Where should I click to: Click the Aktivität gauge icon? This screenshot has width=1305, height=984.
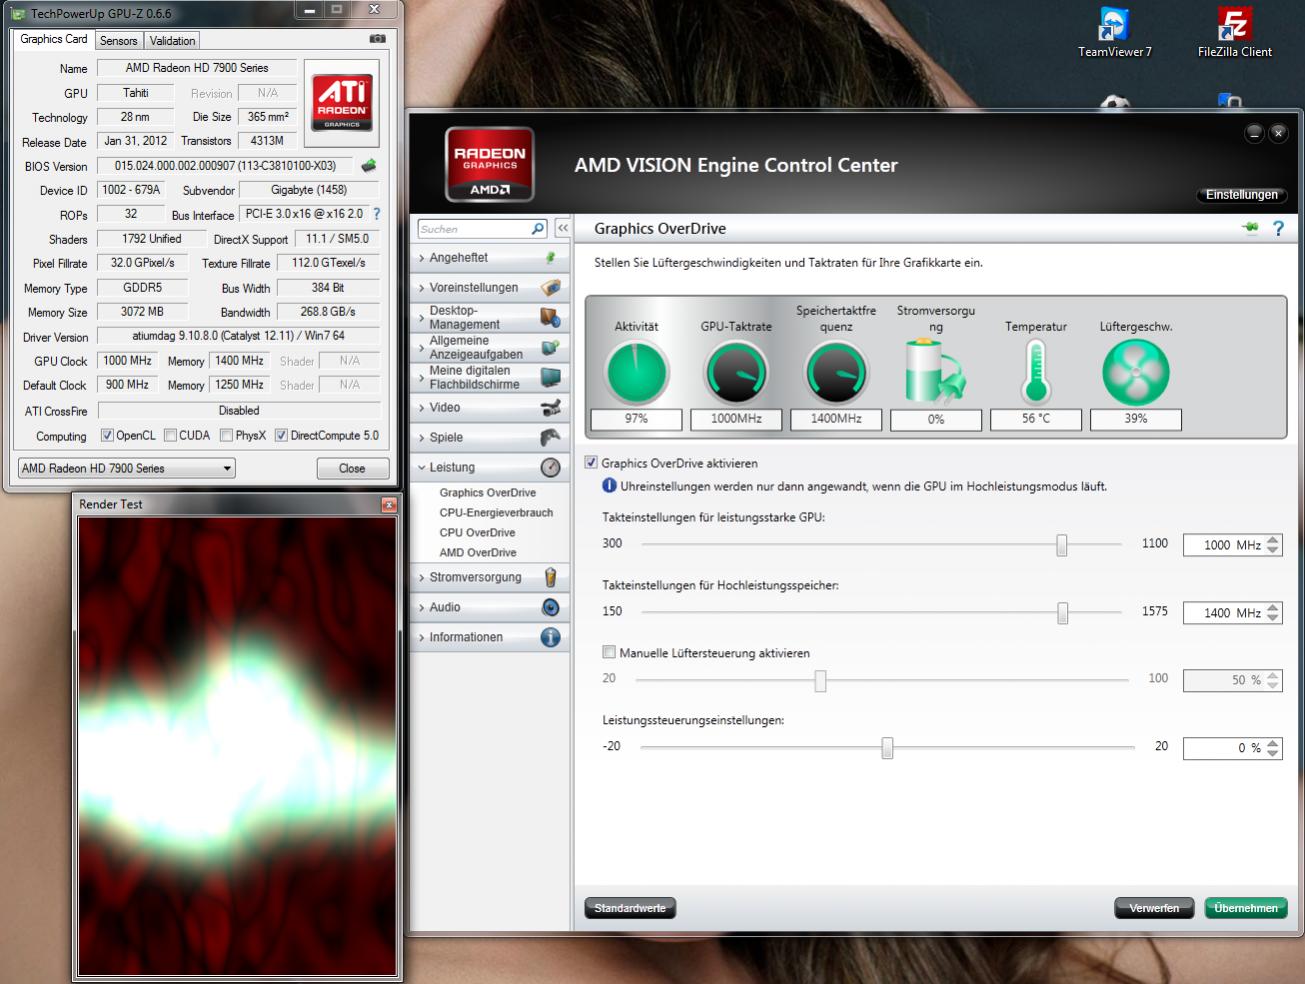pyautogui.click(x=636, y=372)
